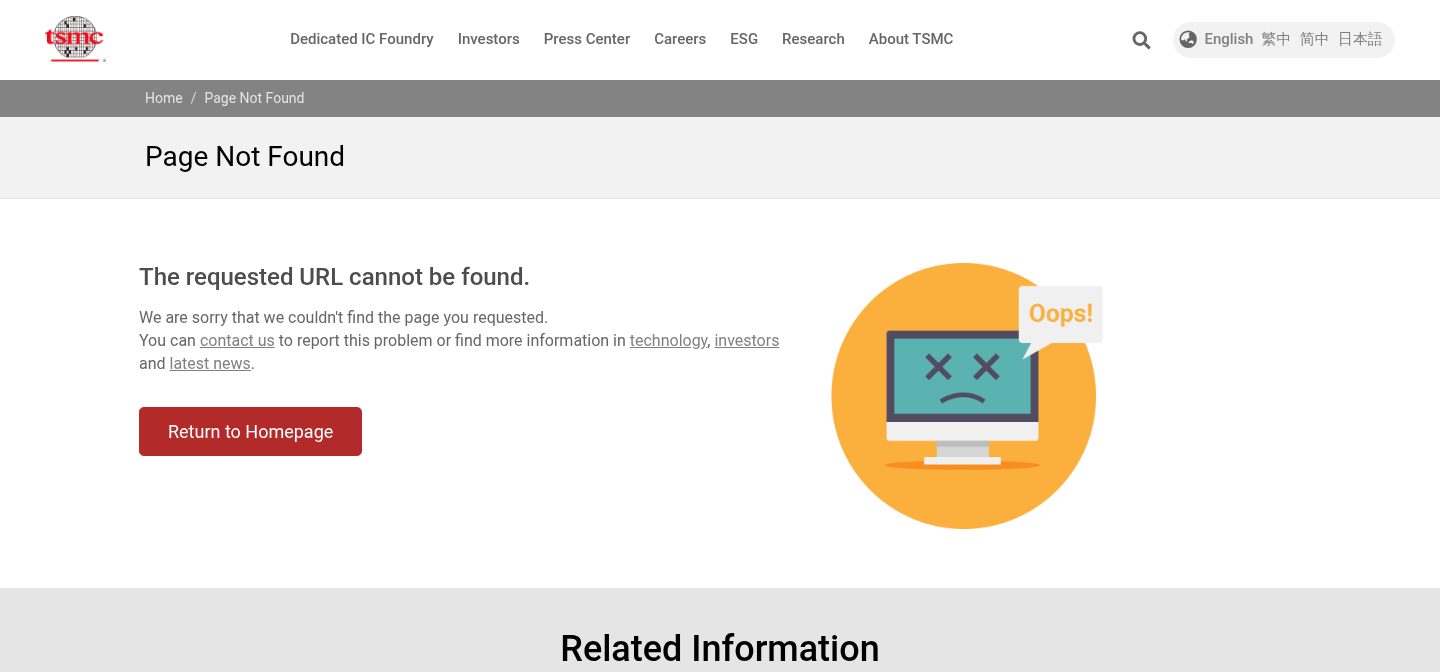This screenshot has height=672, width=1440.
Task: Follow the contact us link
Action: tap(237, 340)
